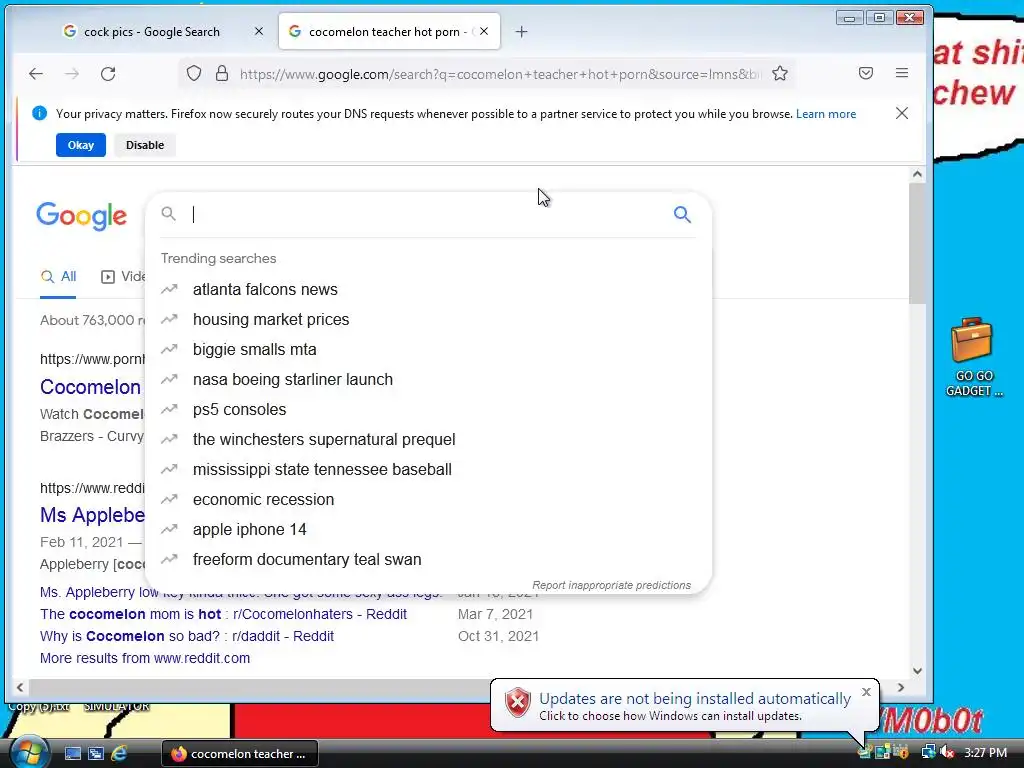Click vertical scrollbar down arrow
This screenshot has height=768, width=1024.
click(917, 671)
